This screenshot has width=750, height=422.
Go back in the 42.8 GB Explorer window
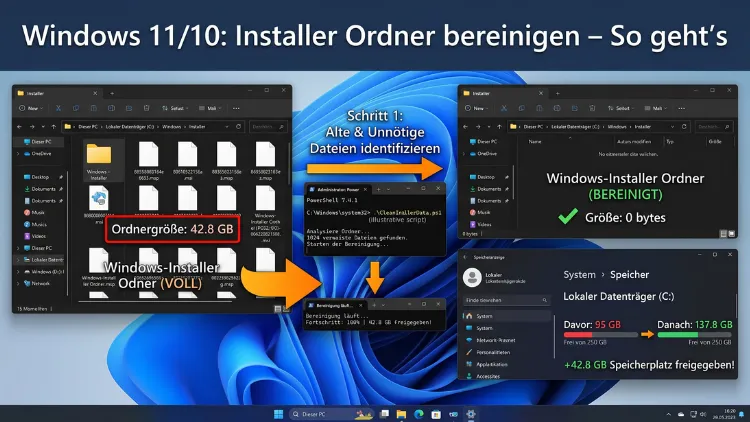19,127
